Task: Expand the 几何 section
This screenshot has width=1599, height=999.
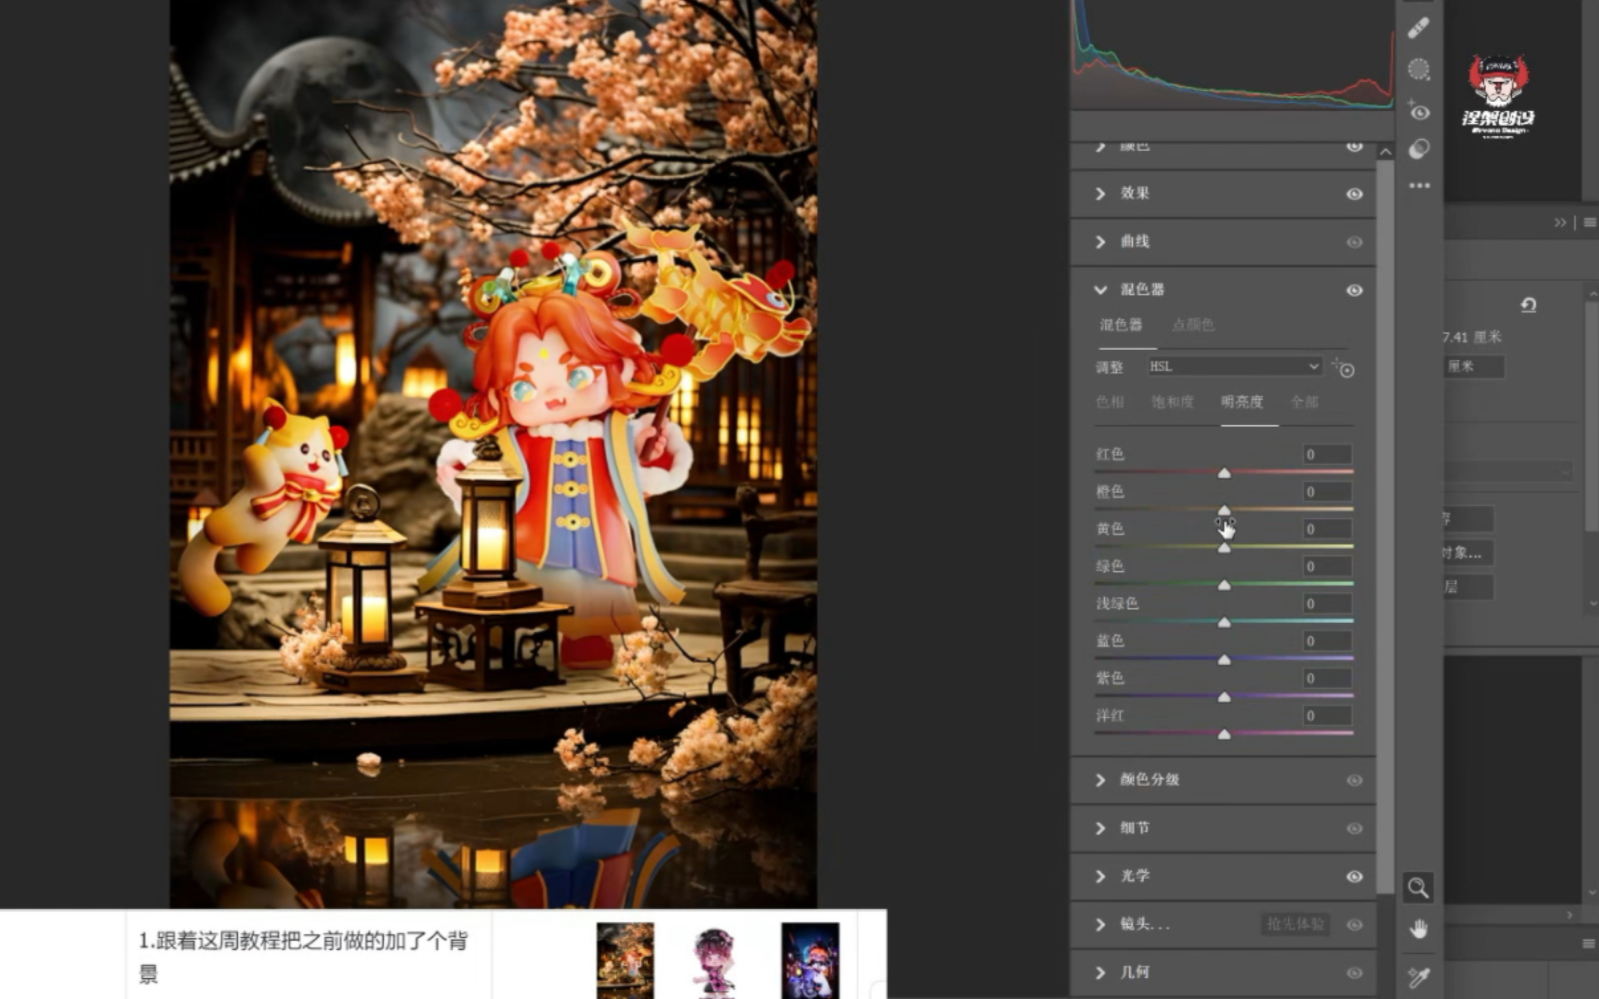Action: (1101, 972)
